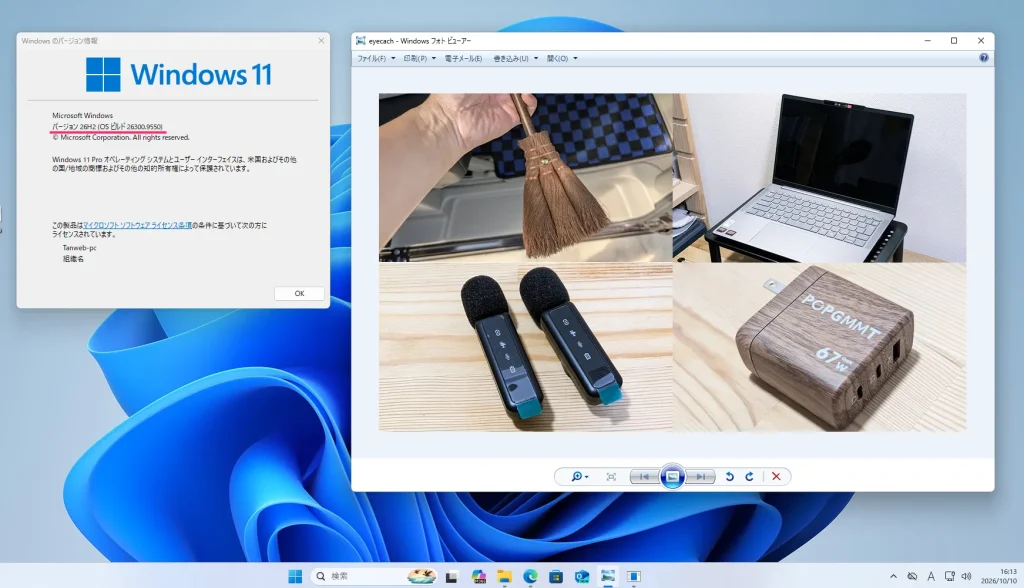
Task: Open the Windows Start button
Action: tap(295, 576)
